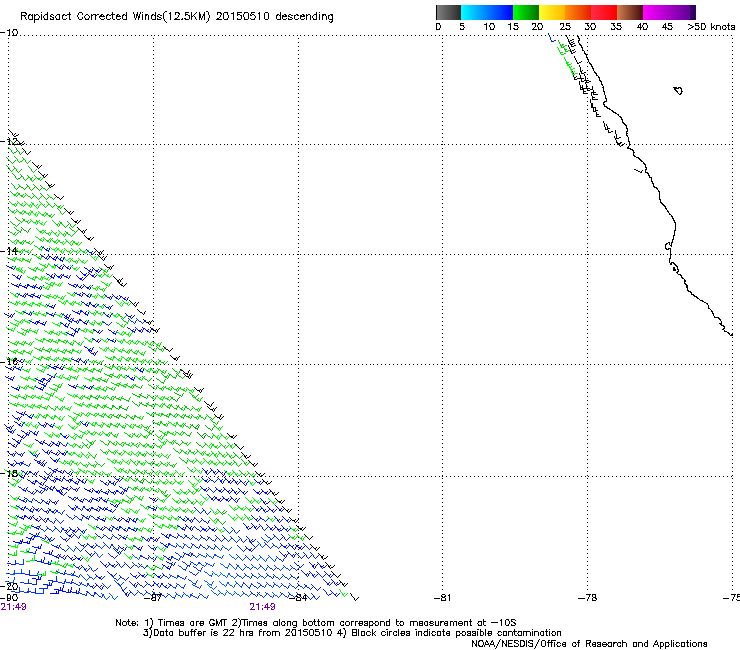
Task: Click the green 15-20 knots legend segment
Action: coord(526,12)
